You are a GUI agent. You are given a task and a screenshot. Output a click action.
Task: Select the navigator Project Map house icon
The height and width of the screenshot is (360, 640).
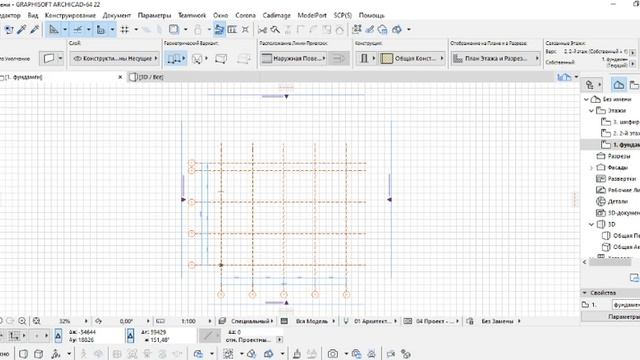[619, 84]
